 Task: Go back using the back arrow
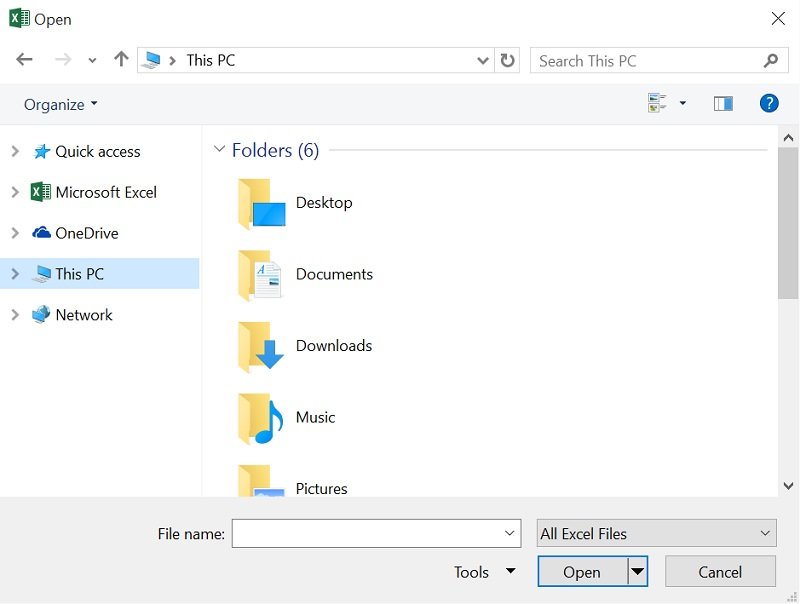tap(24, 60)
